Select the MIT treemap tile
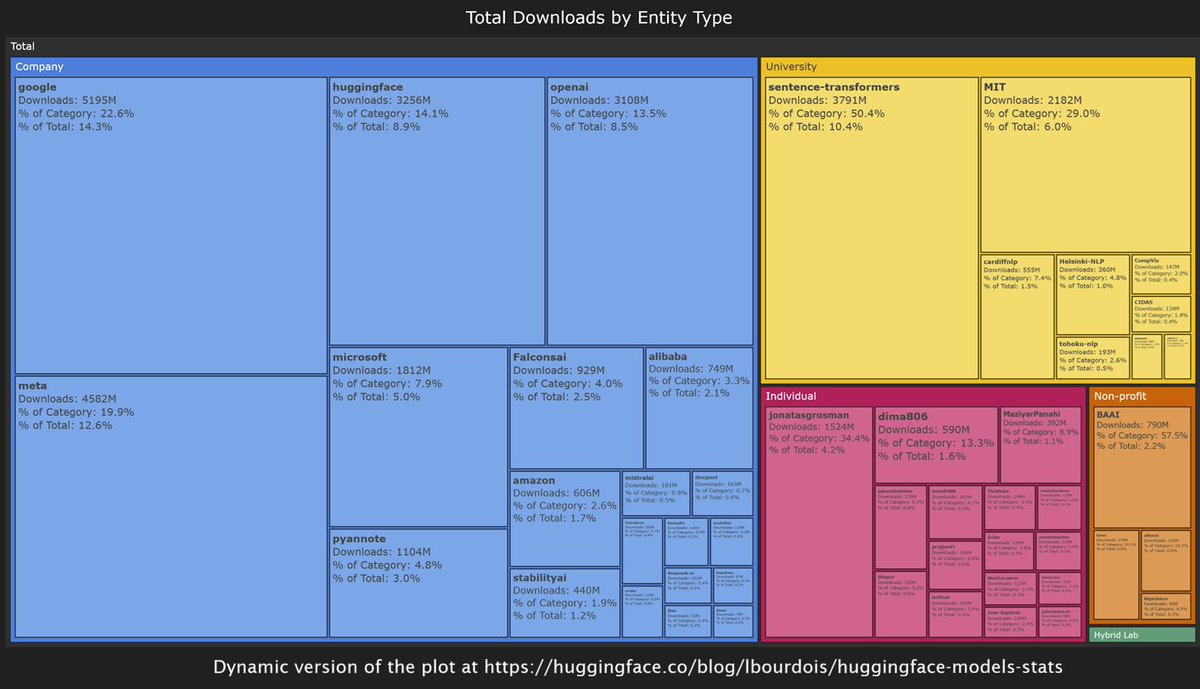Image resolution: width=1200 pixels, height=689 pixels. (1086, 165)
